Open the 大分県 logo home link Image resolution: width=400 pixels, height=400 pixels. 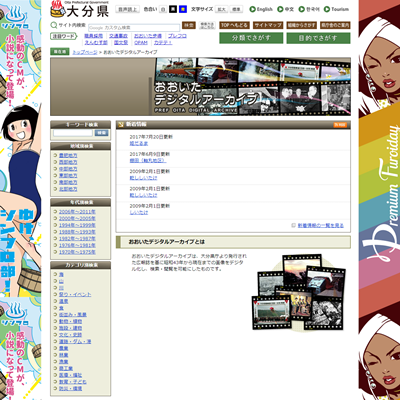pyautogui.click(x=80, y=9)
